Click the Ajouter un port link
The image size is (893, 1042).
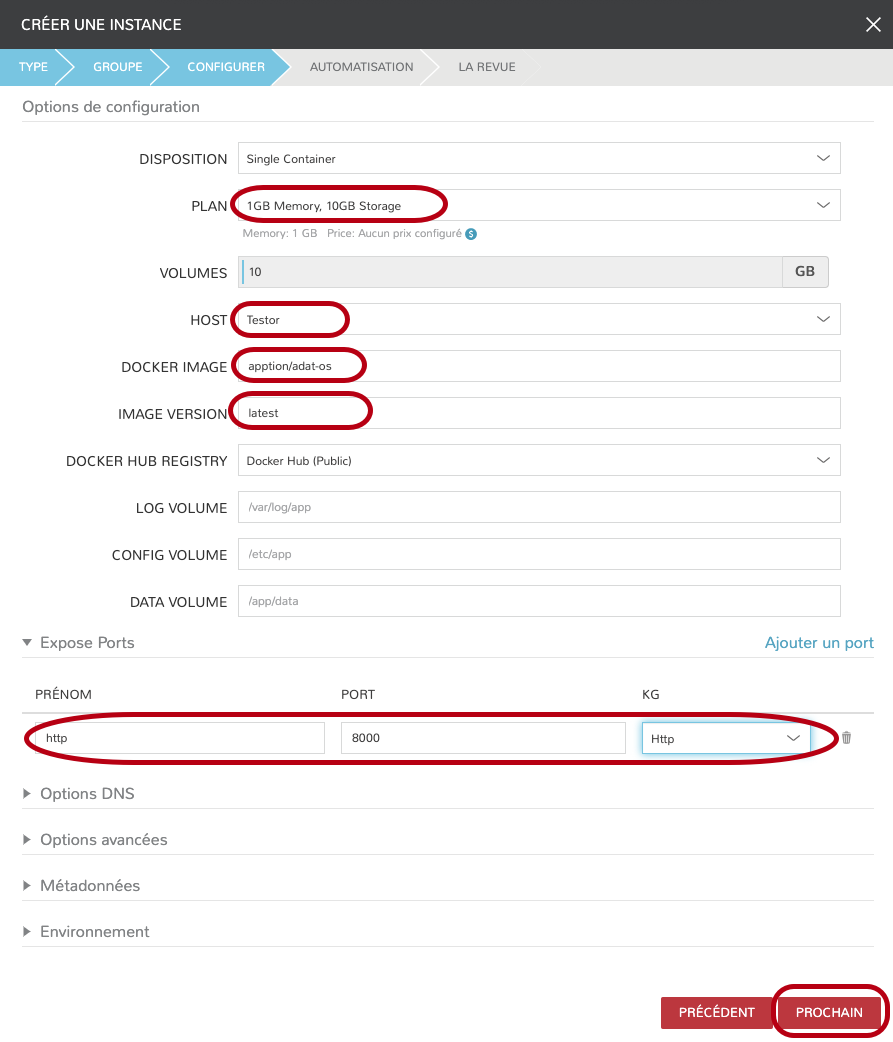coord(819,643)
